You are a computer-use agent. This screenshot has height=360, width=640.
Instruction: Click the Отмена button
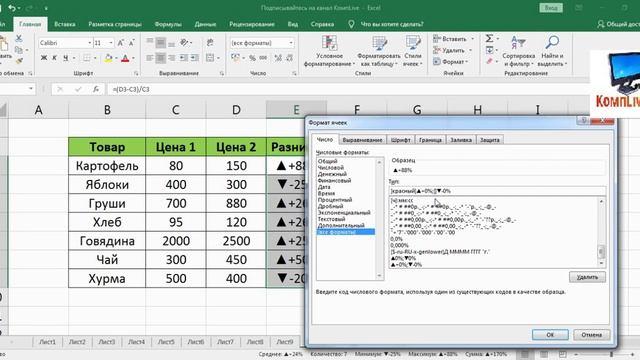[x=592, y=335]
